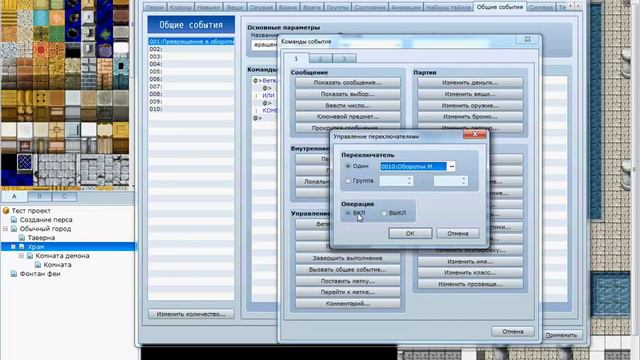Switch to the Наборы тайлов database tab
This screenshot has height=360, width=640.
[x=448, y=7]
